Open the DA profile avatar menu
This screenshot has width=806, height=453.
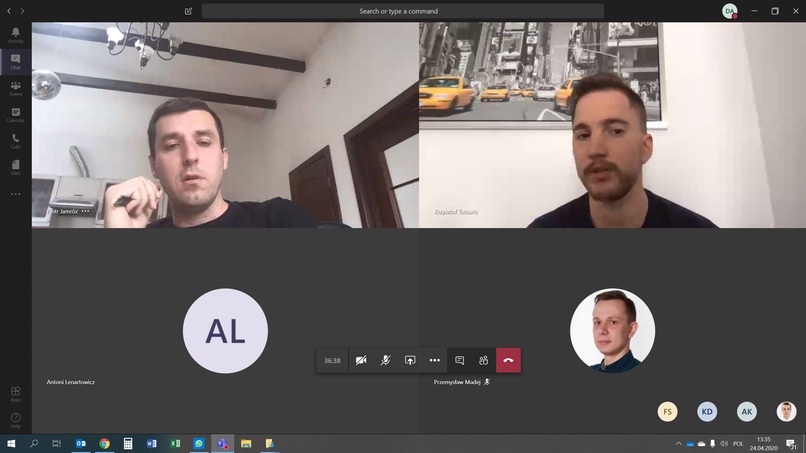point(729,11)
